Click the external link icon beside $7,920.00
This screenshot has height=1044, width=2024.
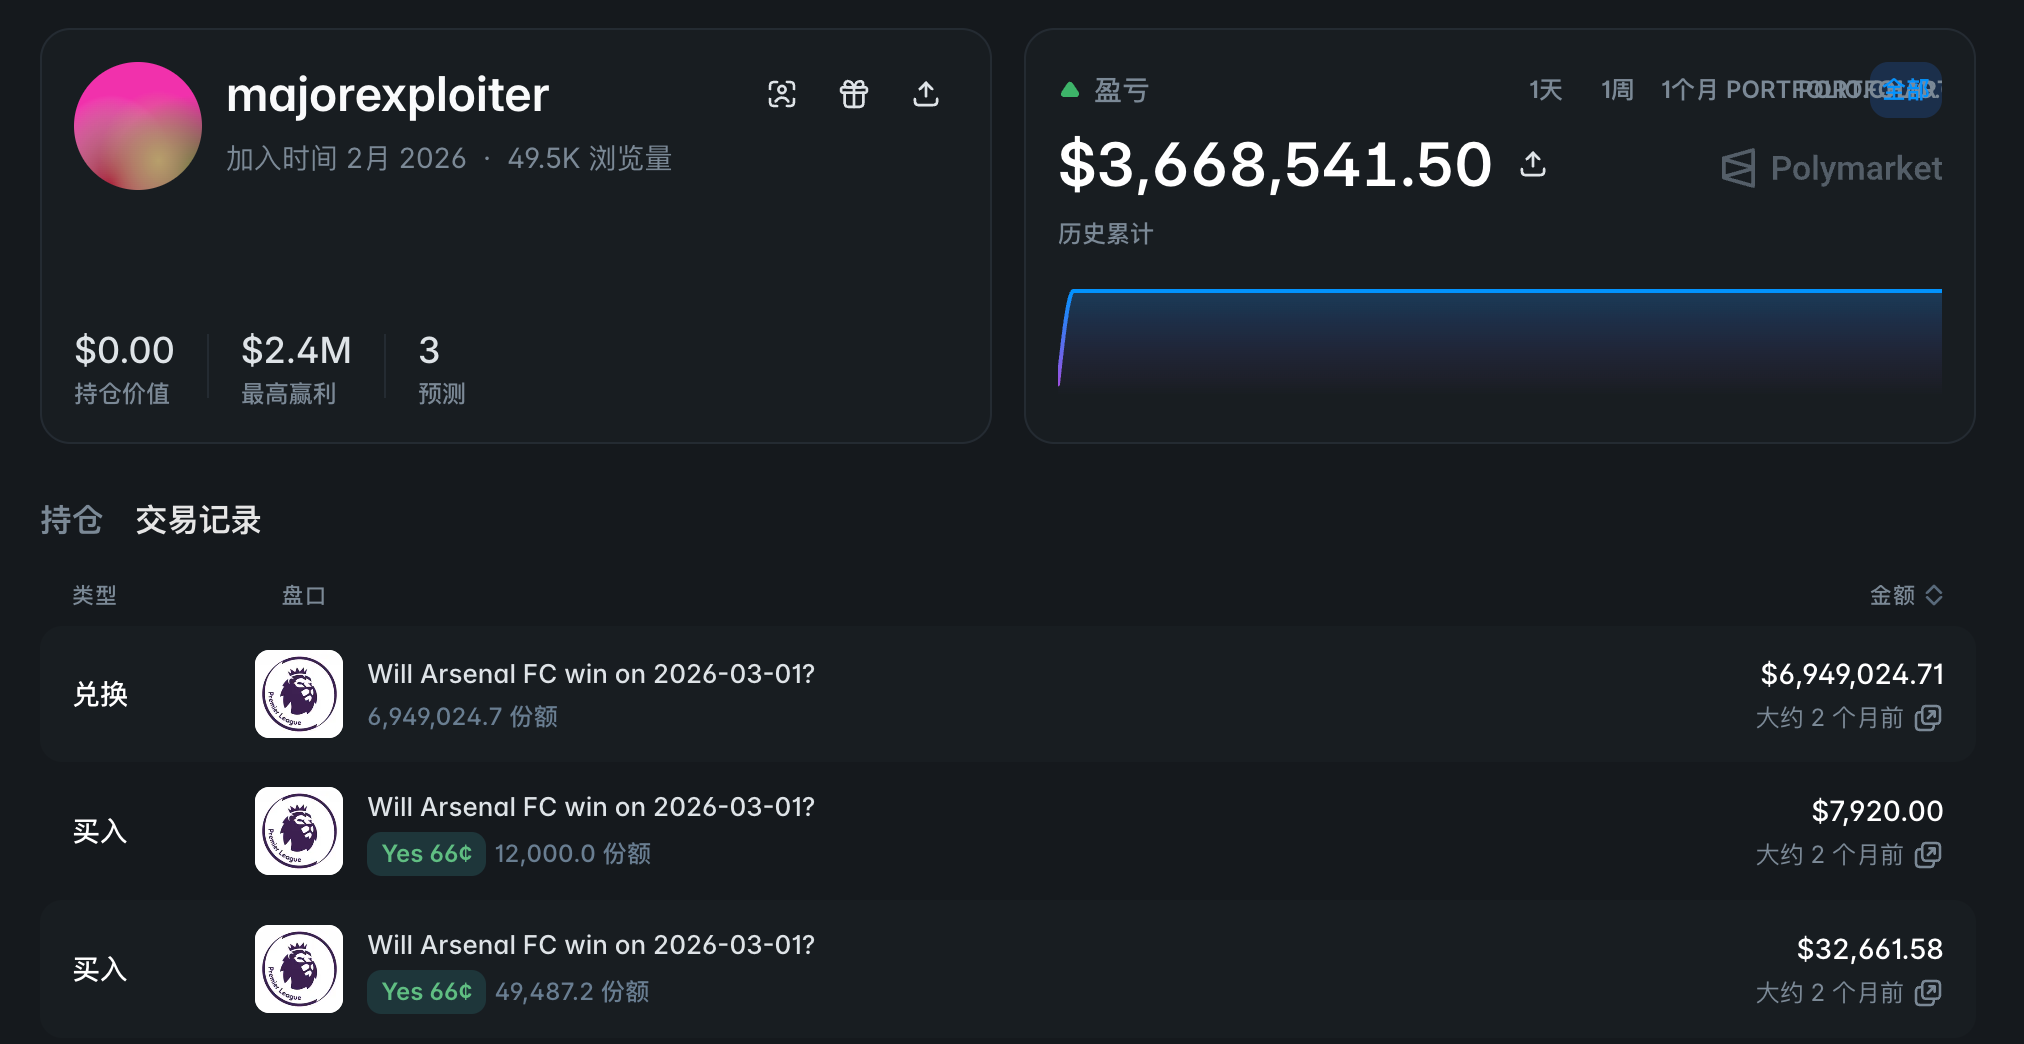(x=1930, y=855)
